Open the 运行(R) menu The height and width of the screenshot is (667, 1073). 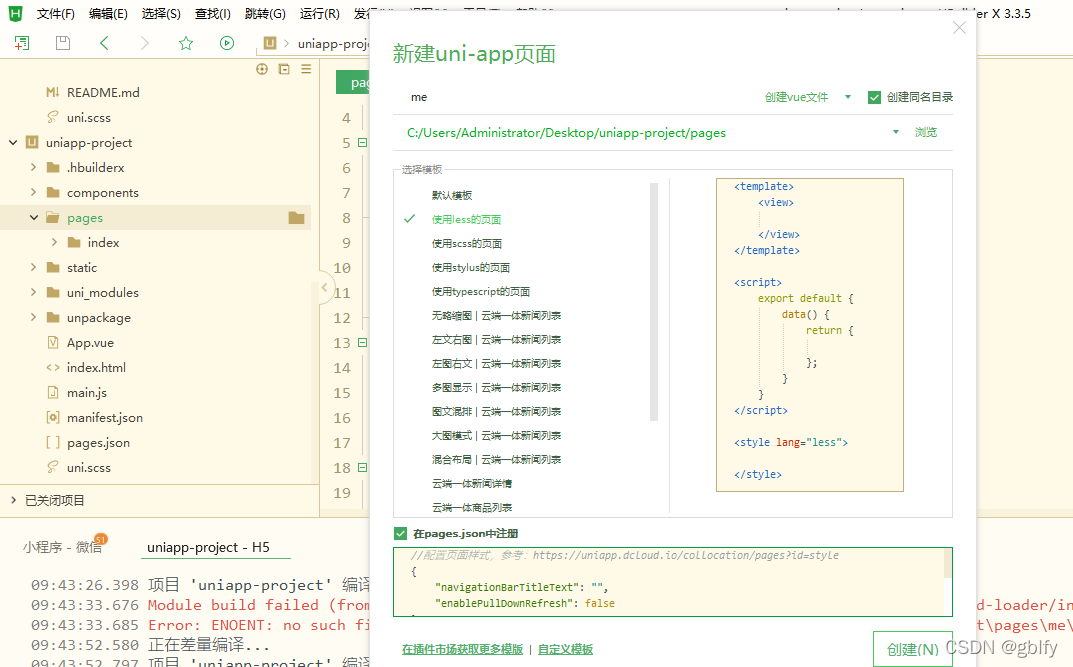(320, 14)
